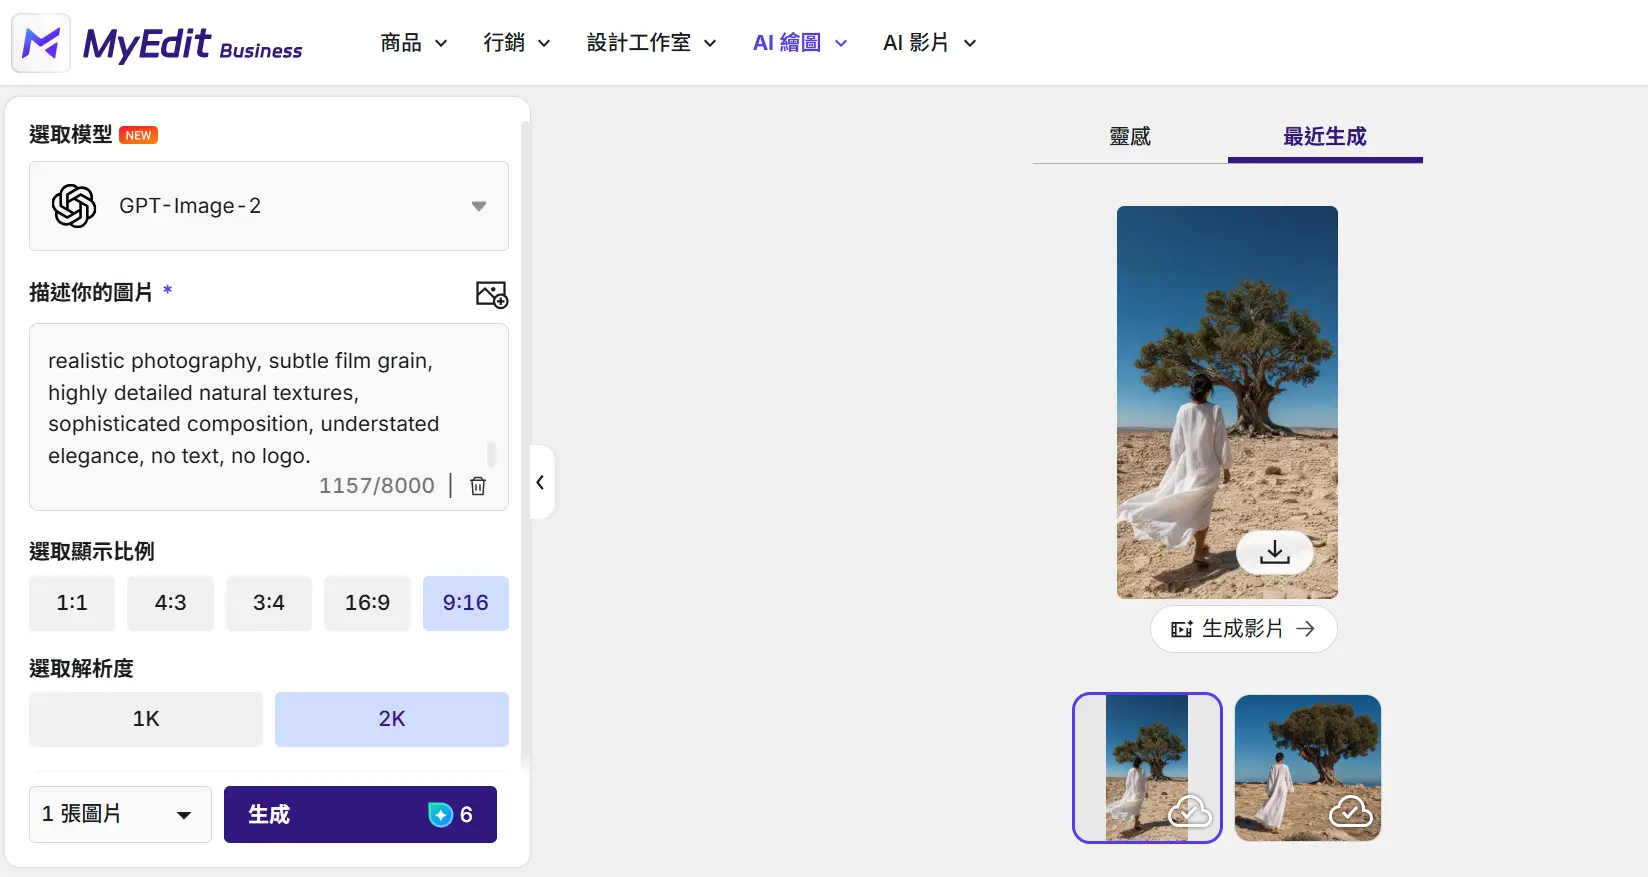1648x877 pixels.
Task: Click the 選取解析度 label
Action: [81, 669]
